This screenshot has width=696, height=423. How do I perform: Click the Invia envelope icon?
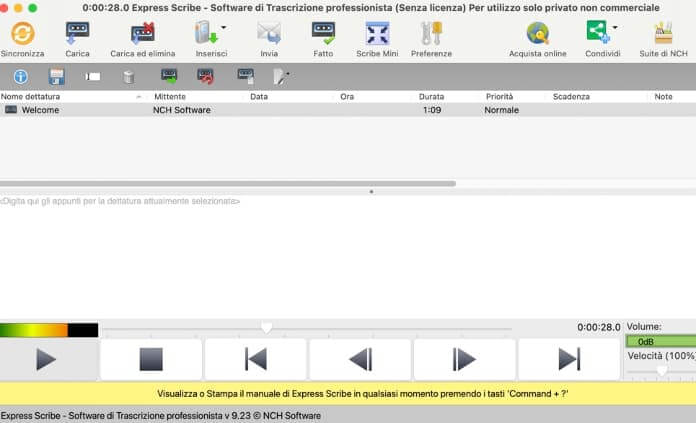click(269, 33)
